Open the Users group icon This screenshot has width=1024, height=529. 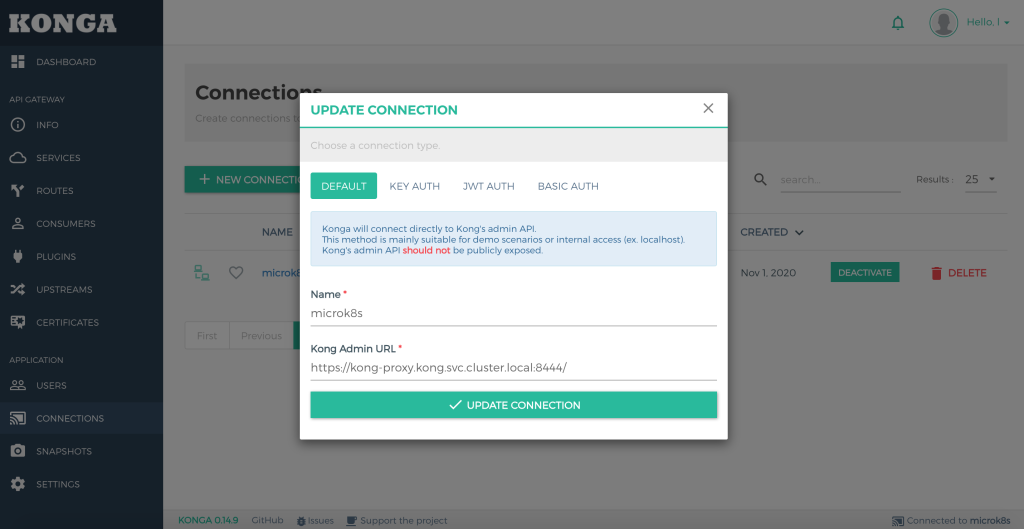click(x=18, y=385)
